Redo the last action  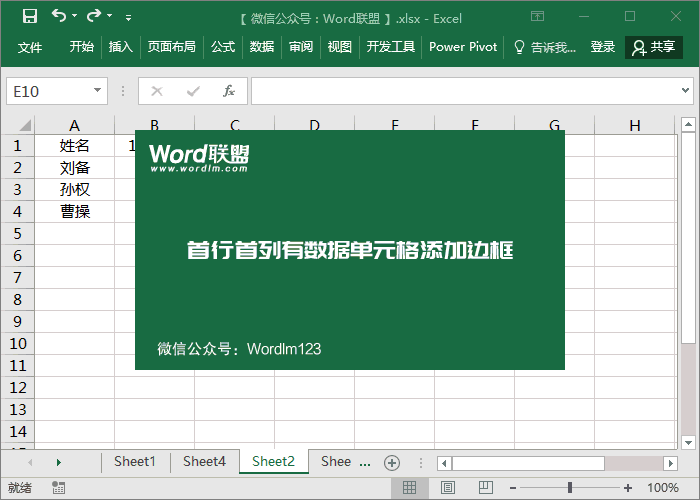(94, 16)
